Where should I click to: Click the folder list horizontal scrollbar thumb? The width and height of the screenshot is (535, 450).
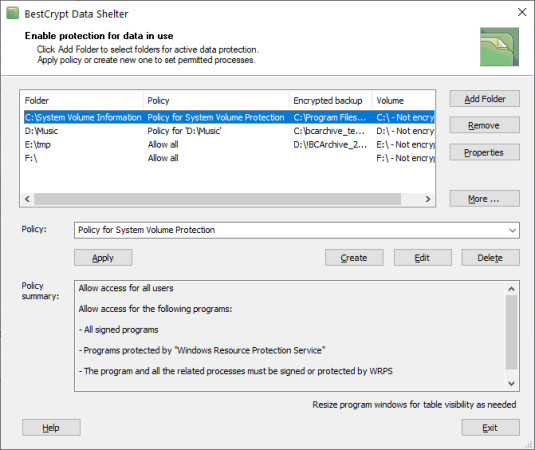point(218,199)
